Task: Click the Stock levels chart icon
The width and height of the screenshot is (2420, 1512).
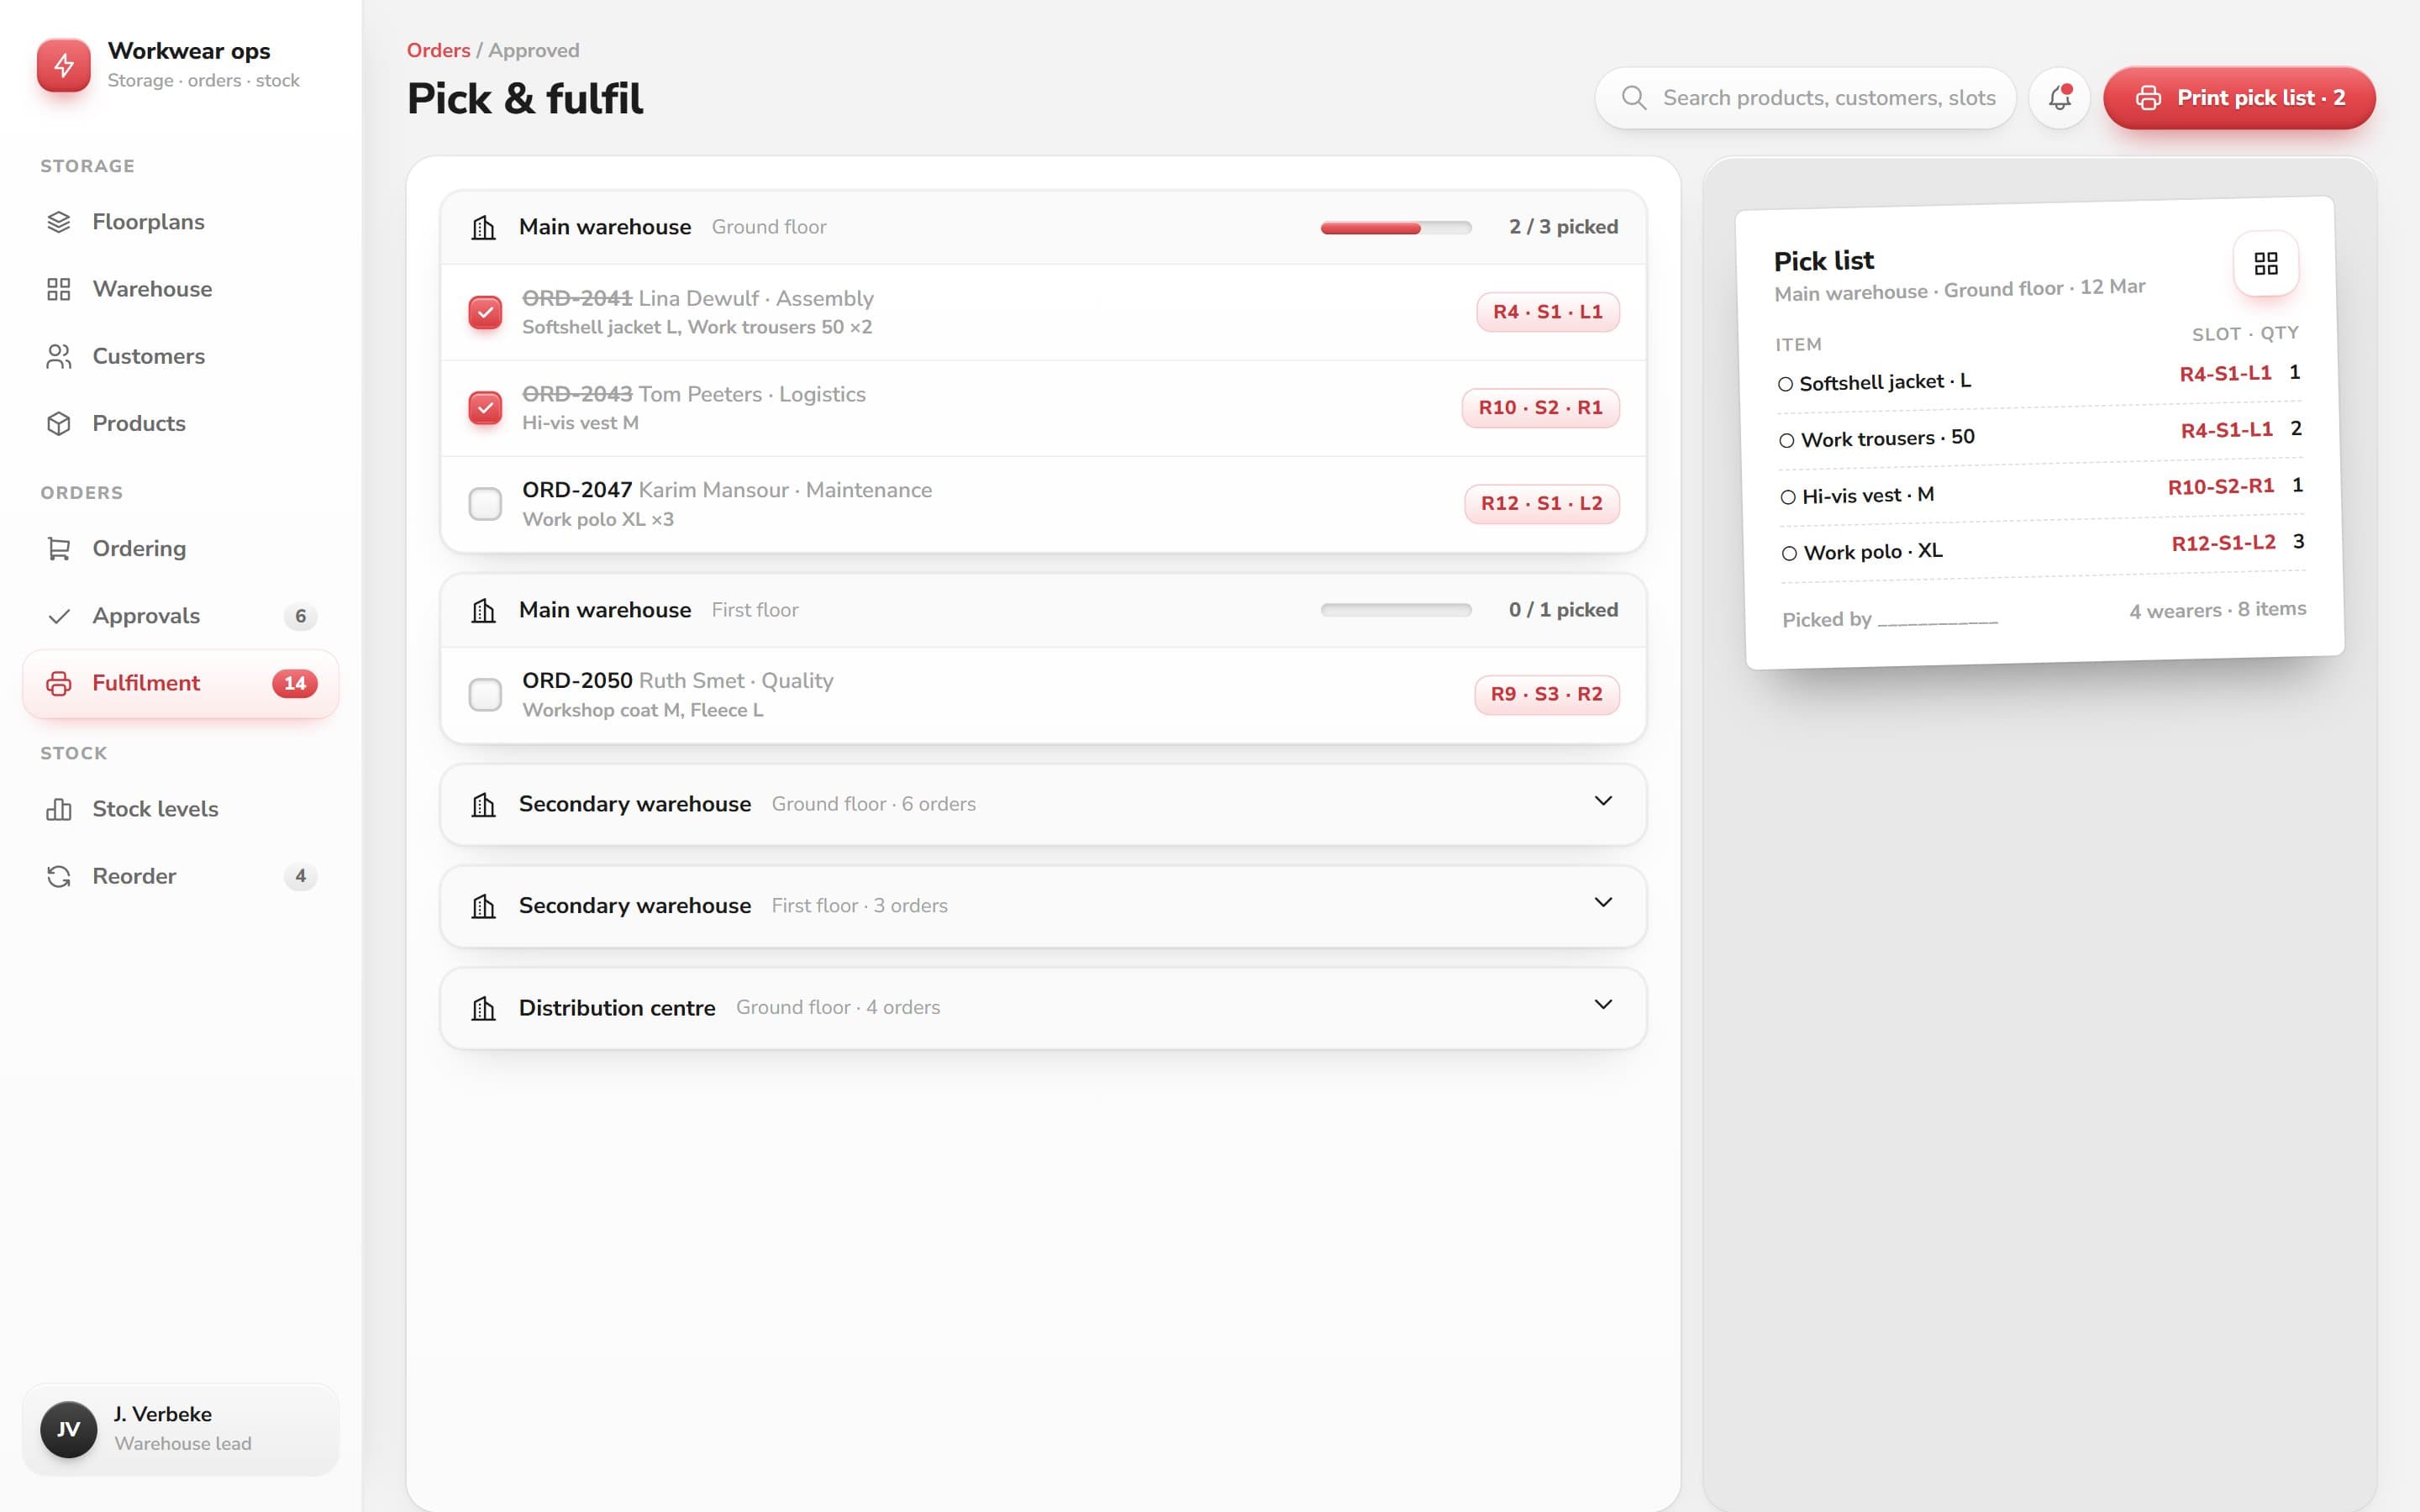Action: coord(59,809)
